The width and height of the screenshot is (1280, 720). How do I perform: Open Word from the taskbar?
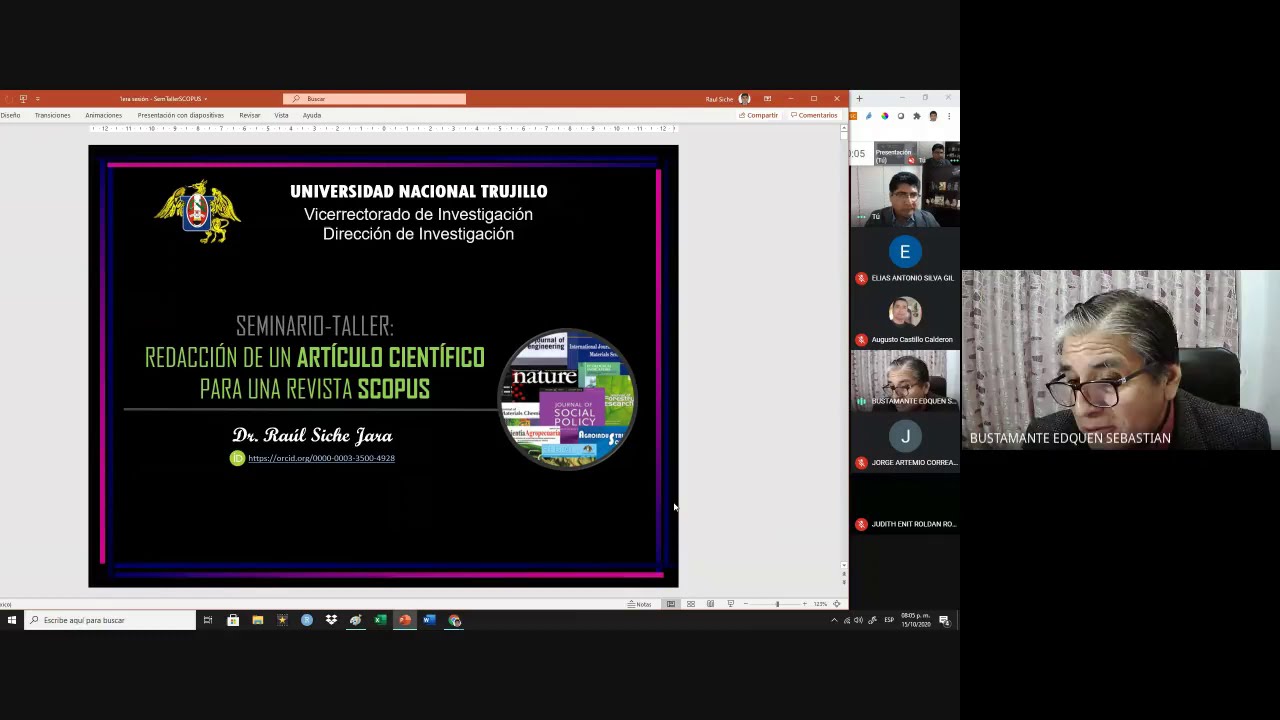[429, 620]
